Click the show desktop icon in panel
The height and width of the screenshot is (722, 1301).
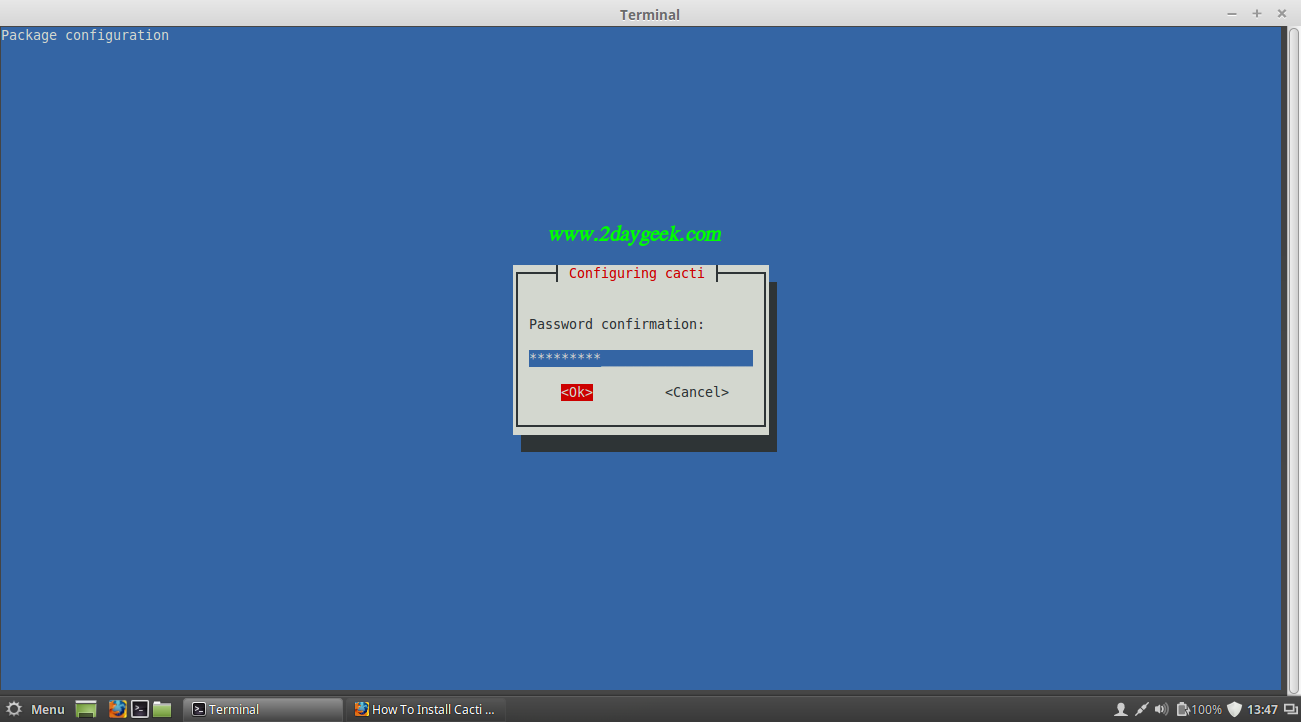(x=86, y=709)
